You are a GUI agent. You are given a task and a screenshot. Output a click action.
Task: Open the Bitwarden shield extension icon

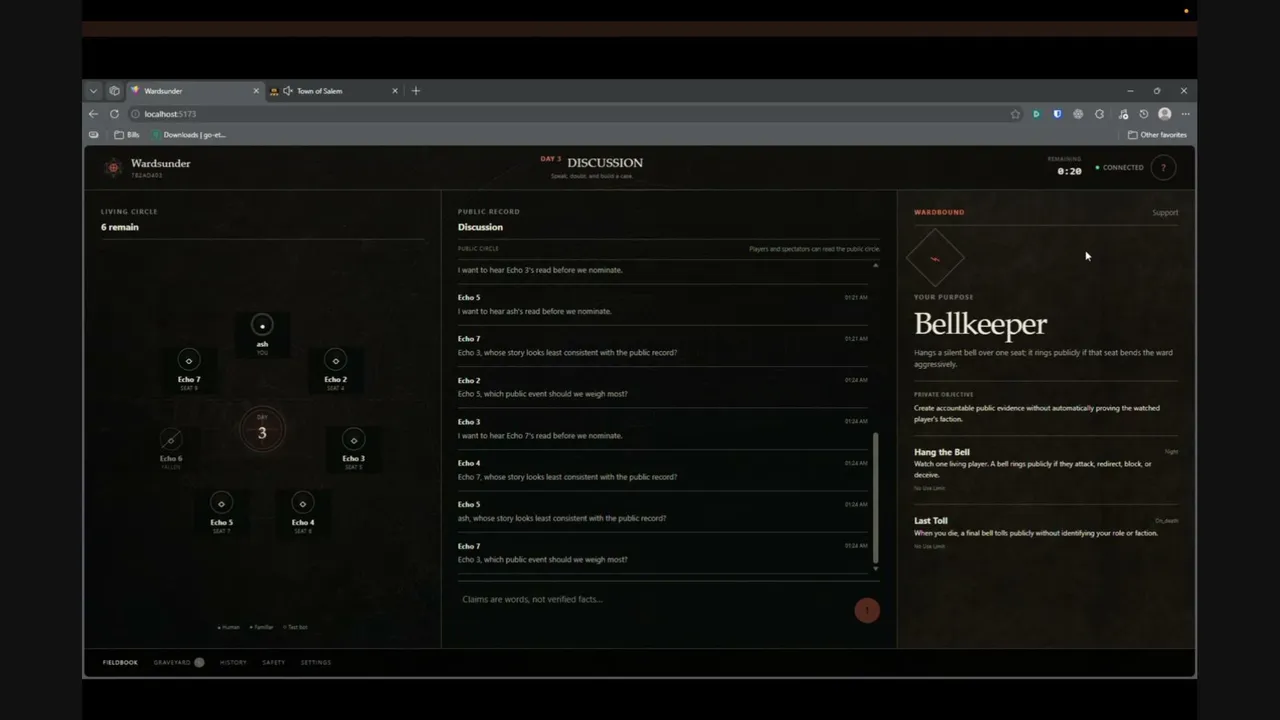tap(1057, 114)
